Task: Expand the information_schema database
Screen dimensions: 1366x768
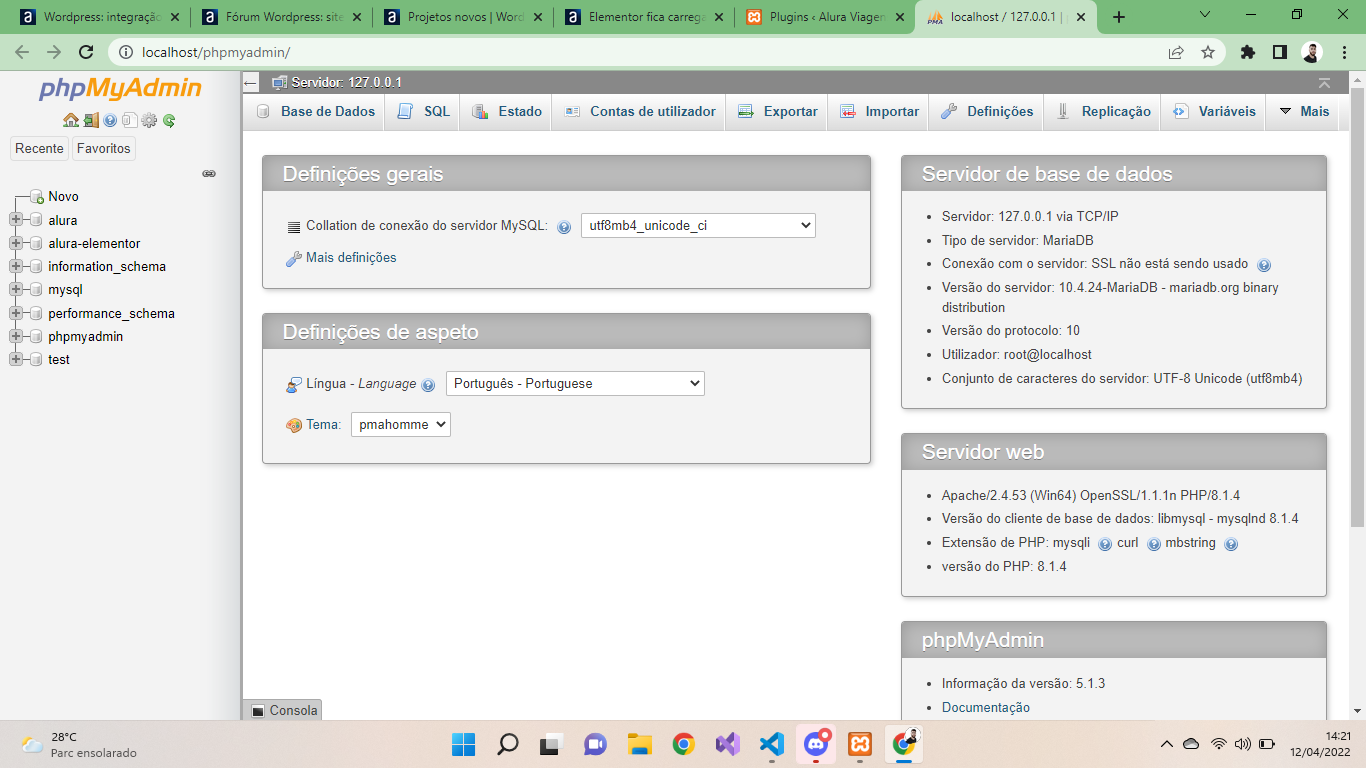Action: pos(16,266)
